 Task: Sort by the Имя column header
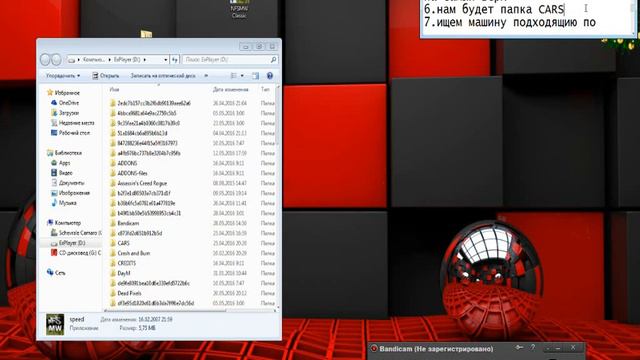[x=114, y=89]
